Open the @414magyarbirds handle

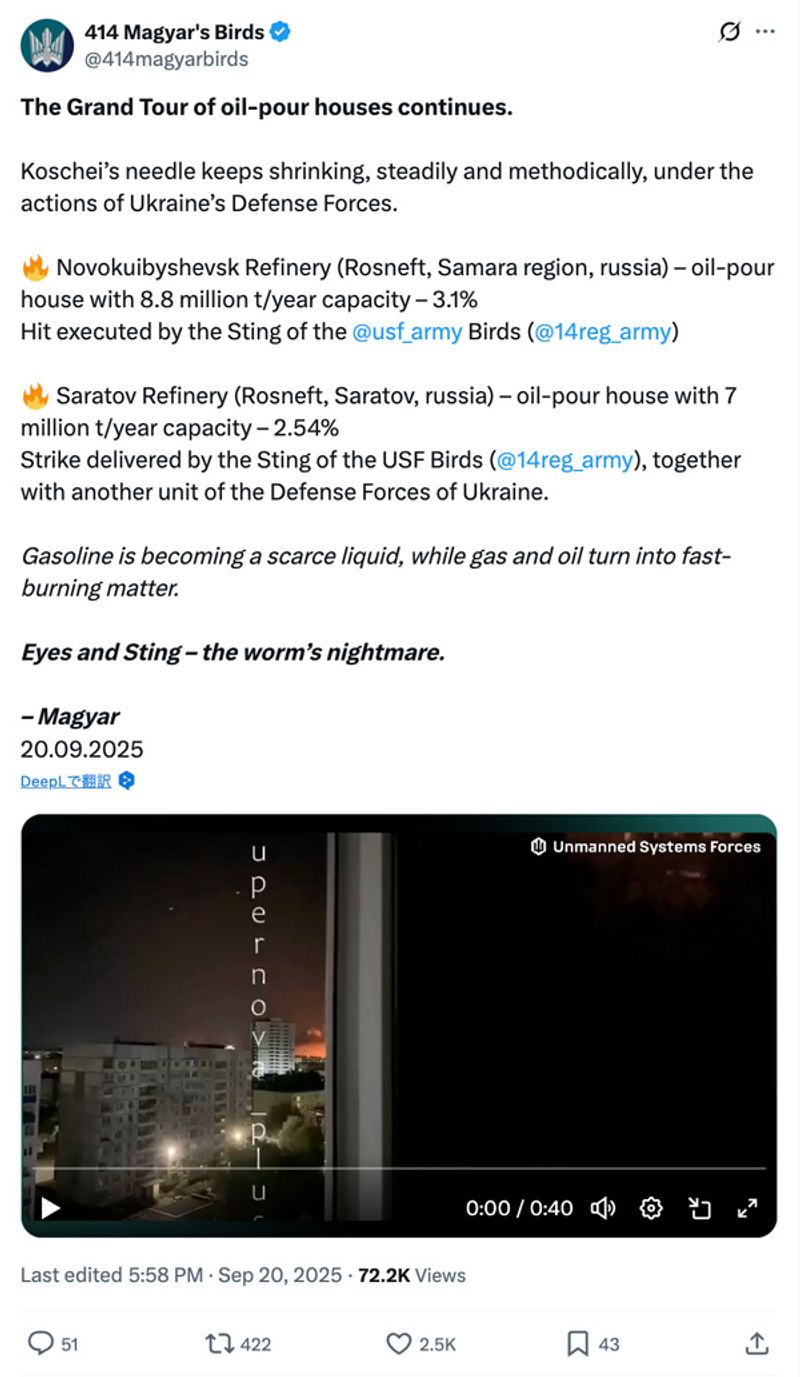166,59
